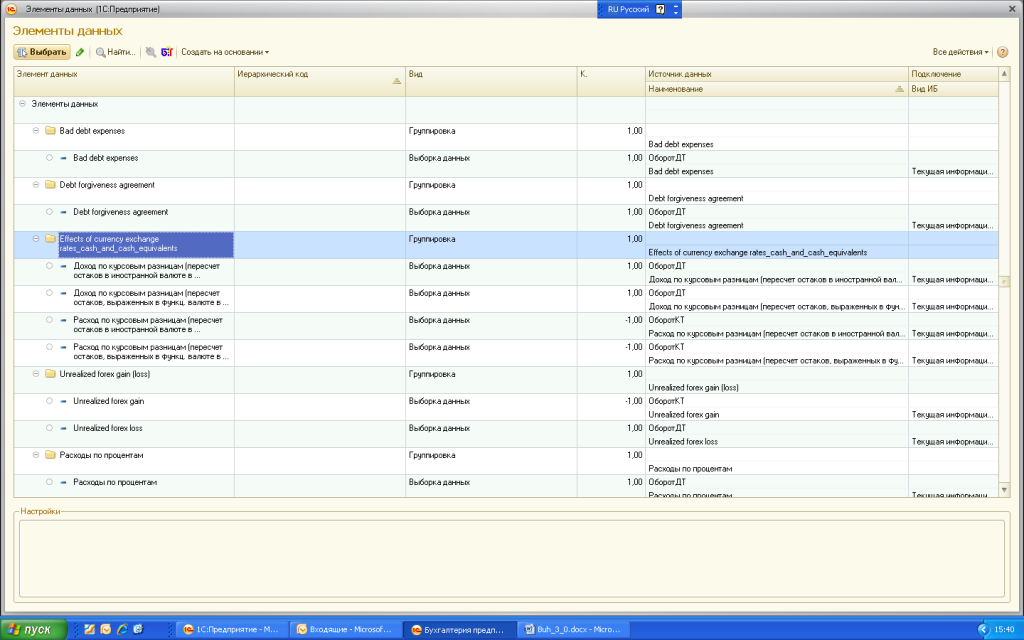Collapse the Effects of currency exchange group

coord(36,239)
